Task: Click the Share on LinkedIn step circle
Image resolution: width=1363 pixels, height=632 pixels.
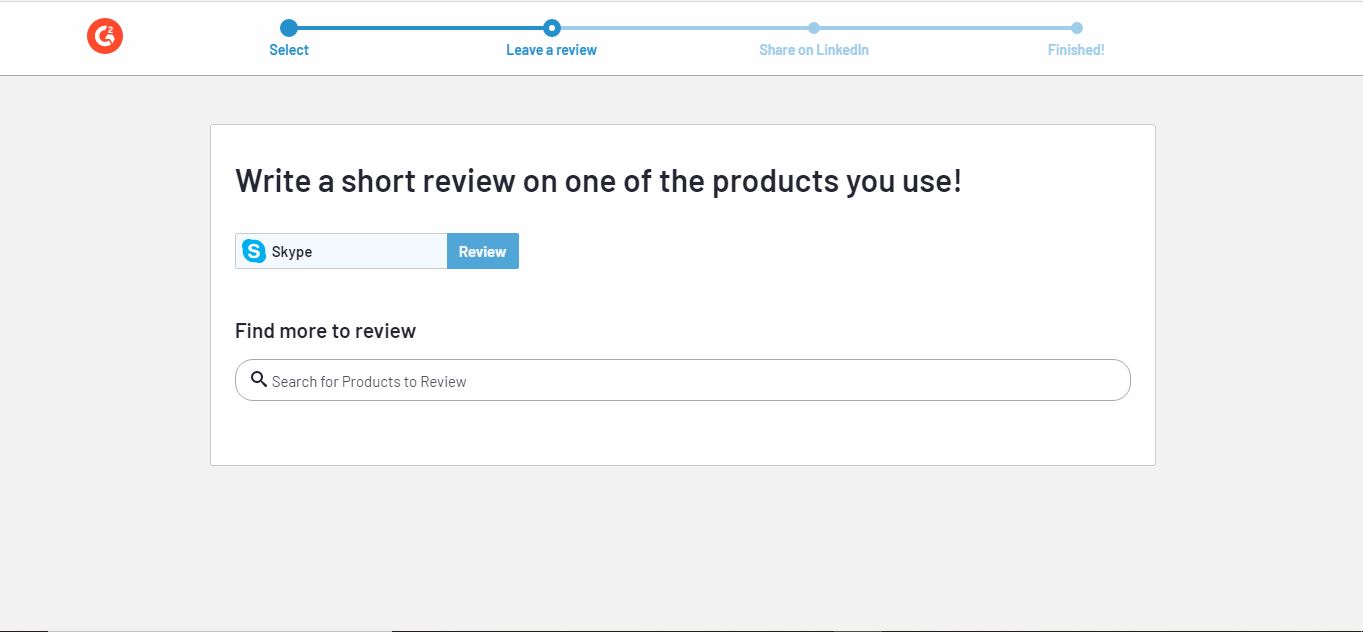Action: pyautogui.click(x=814, y=28)
